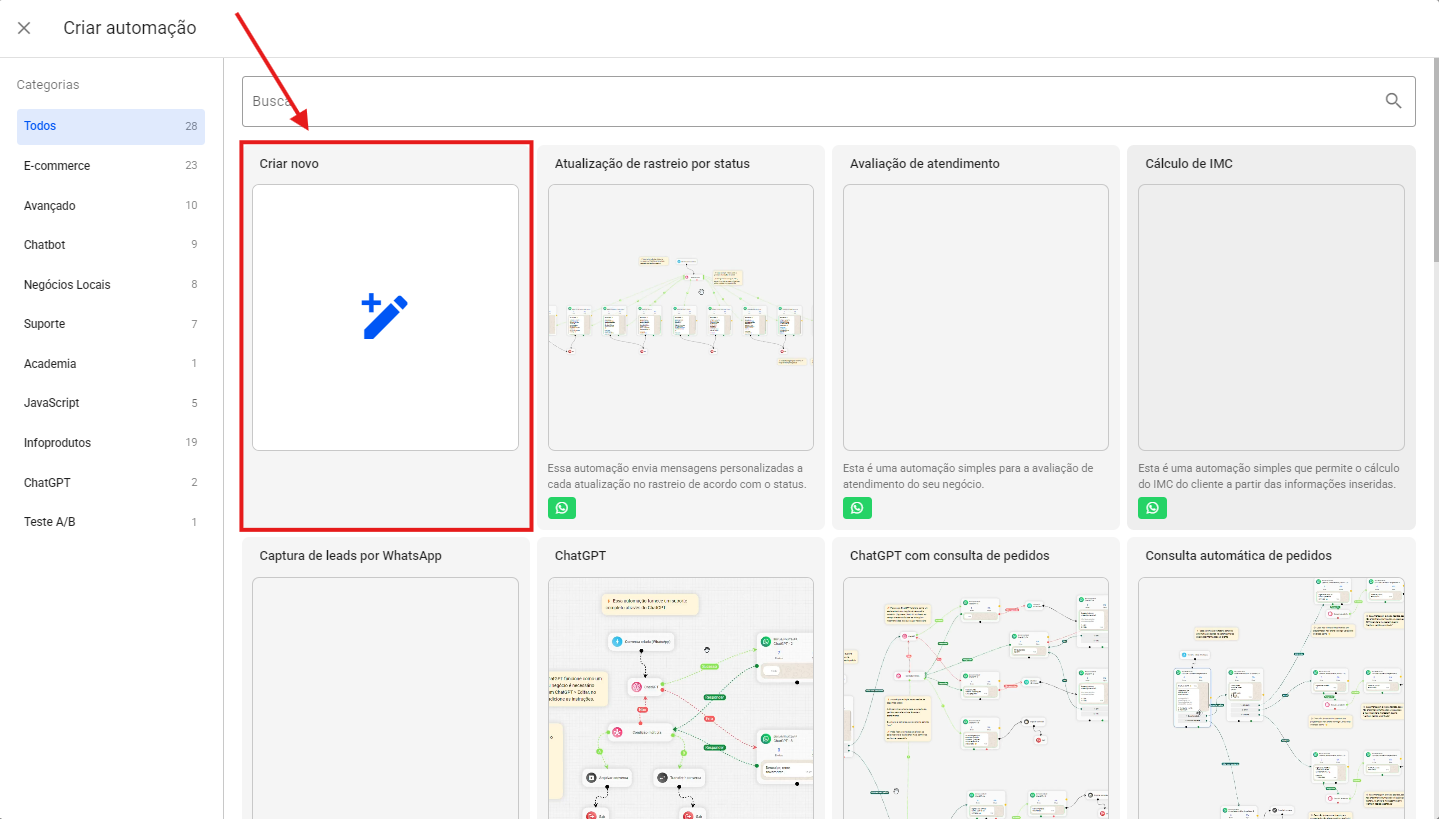Close the Criar automação dialog
Screen dimensions: 1439x819
pos(24,28)
